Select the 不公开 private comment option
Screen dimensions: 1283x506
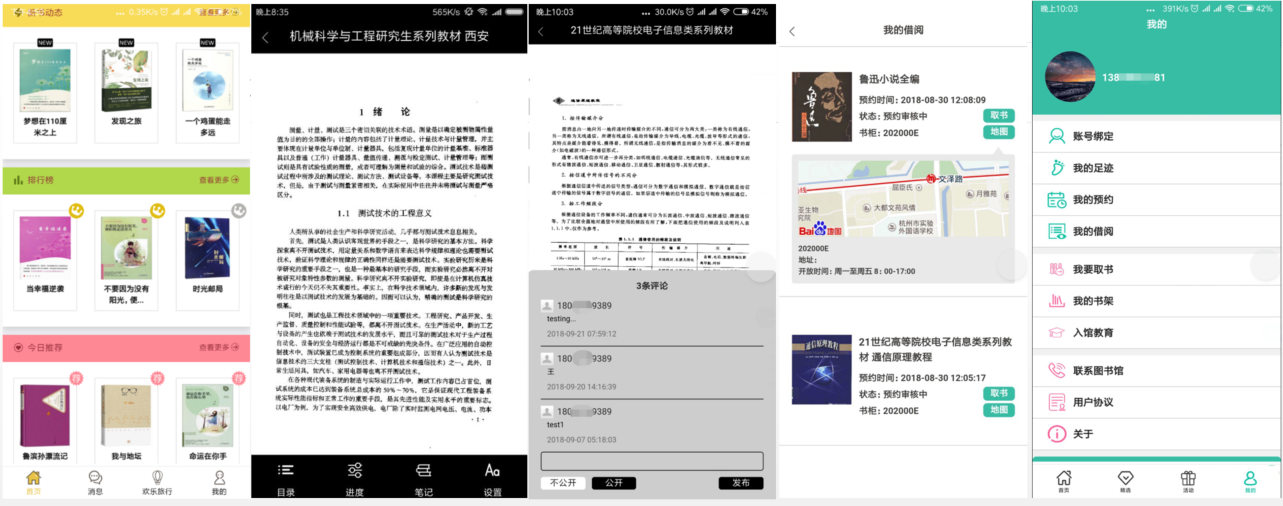[563, 483]
